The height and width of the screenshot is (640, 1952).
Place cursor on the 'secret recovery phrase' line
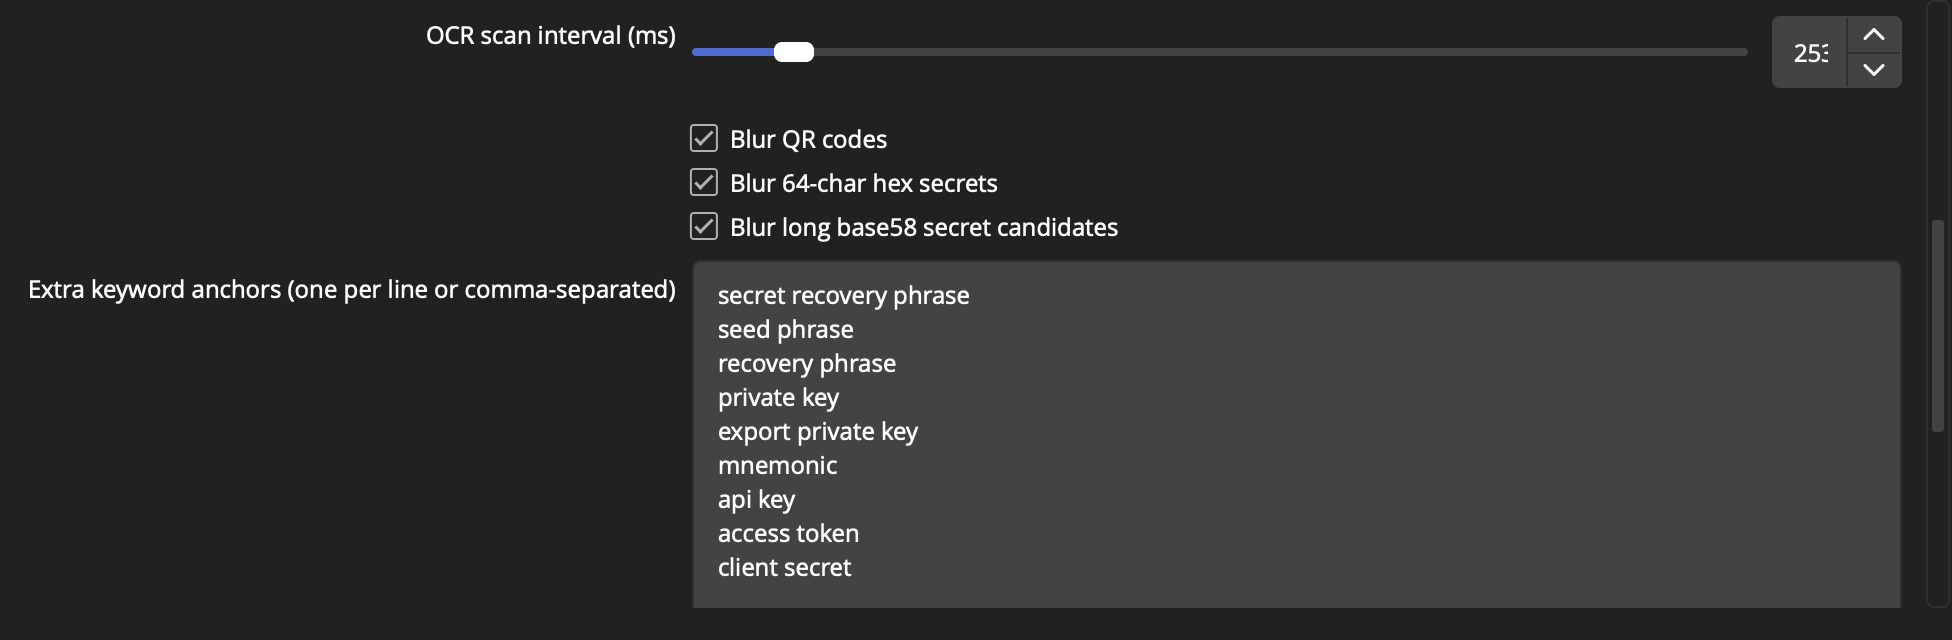tap(843, 295)
